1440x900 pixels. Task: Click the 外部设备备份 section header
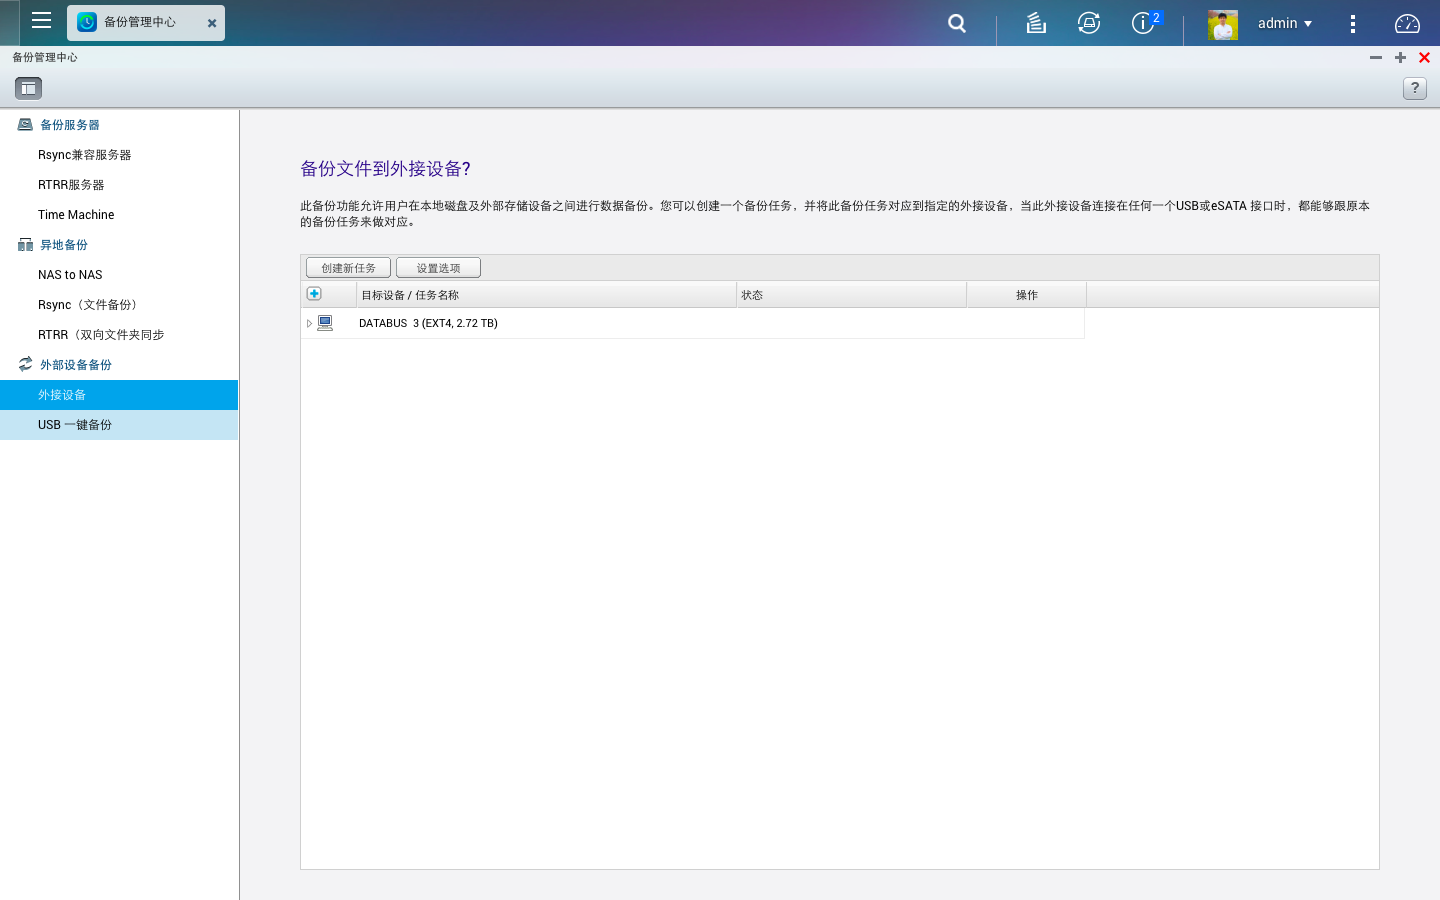coord(76,365)
